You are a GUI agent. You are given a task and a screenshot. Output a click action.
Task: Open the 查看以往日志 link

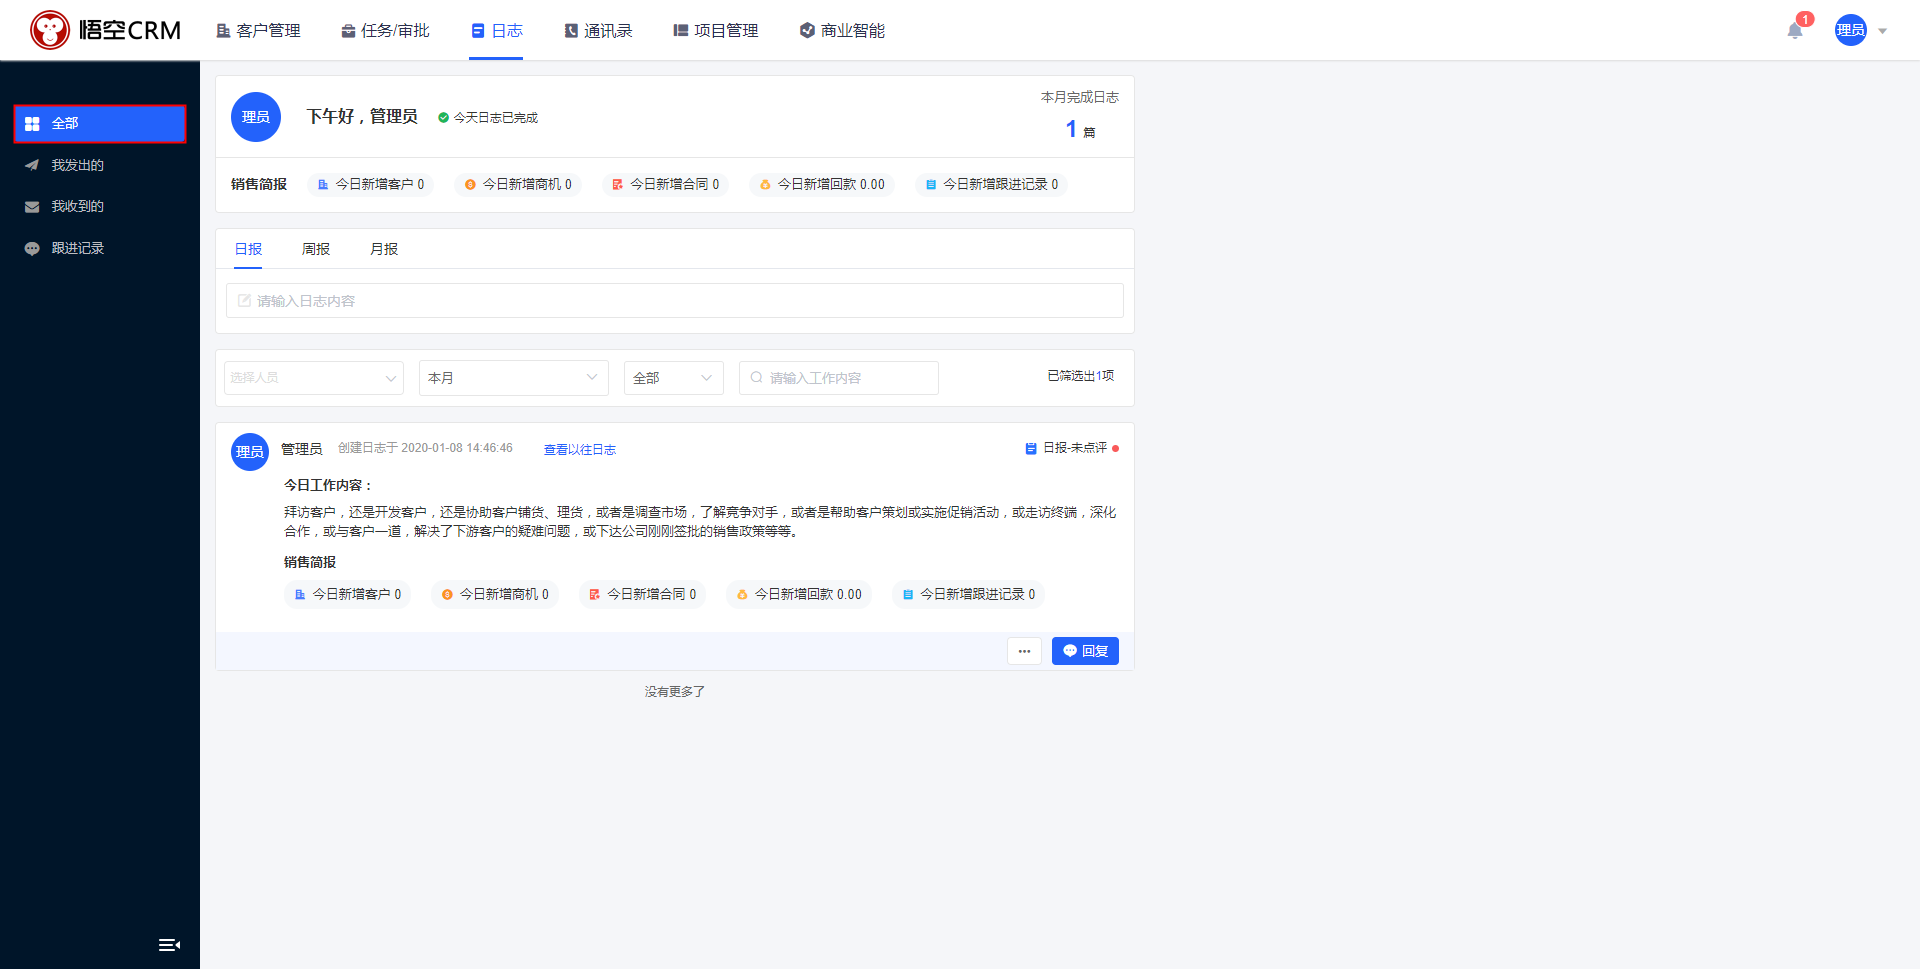point(580,450)
